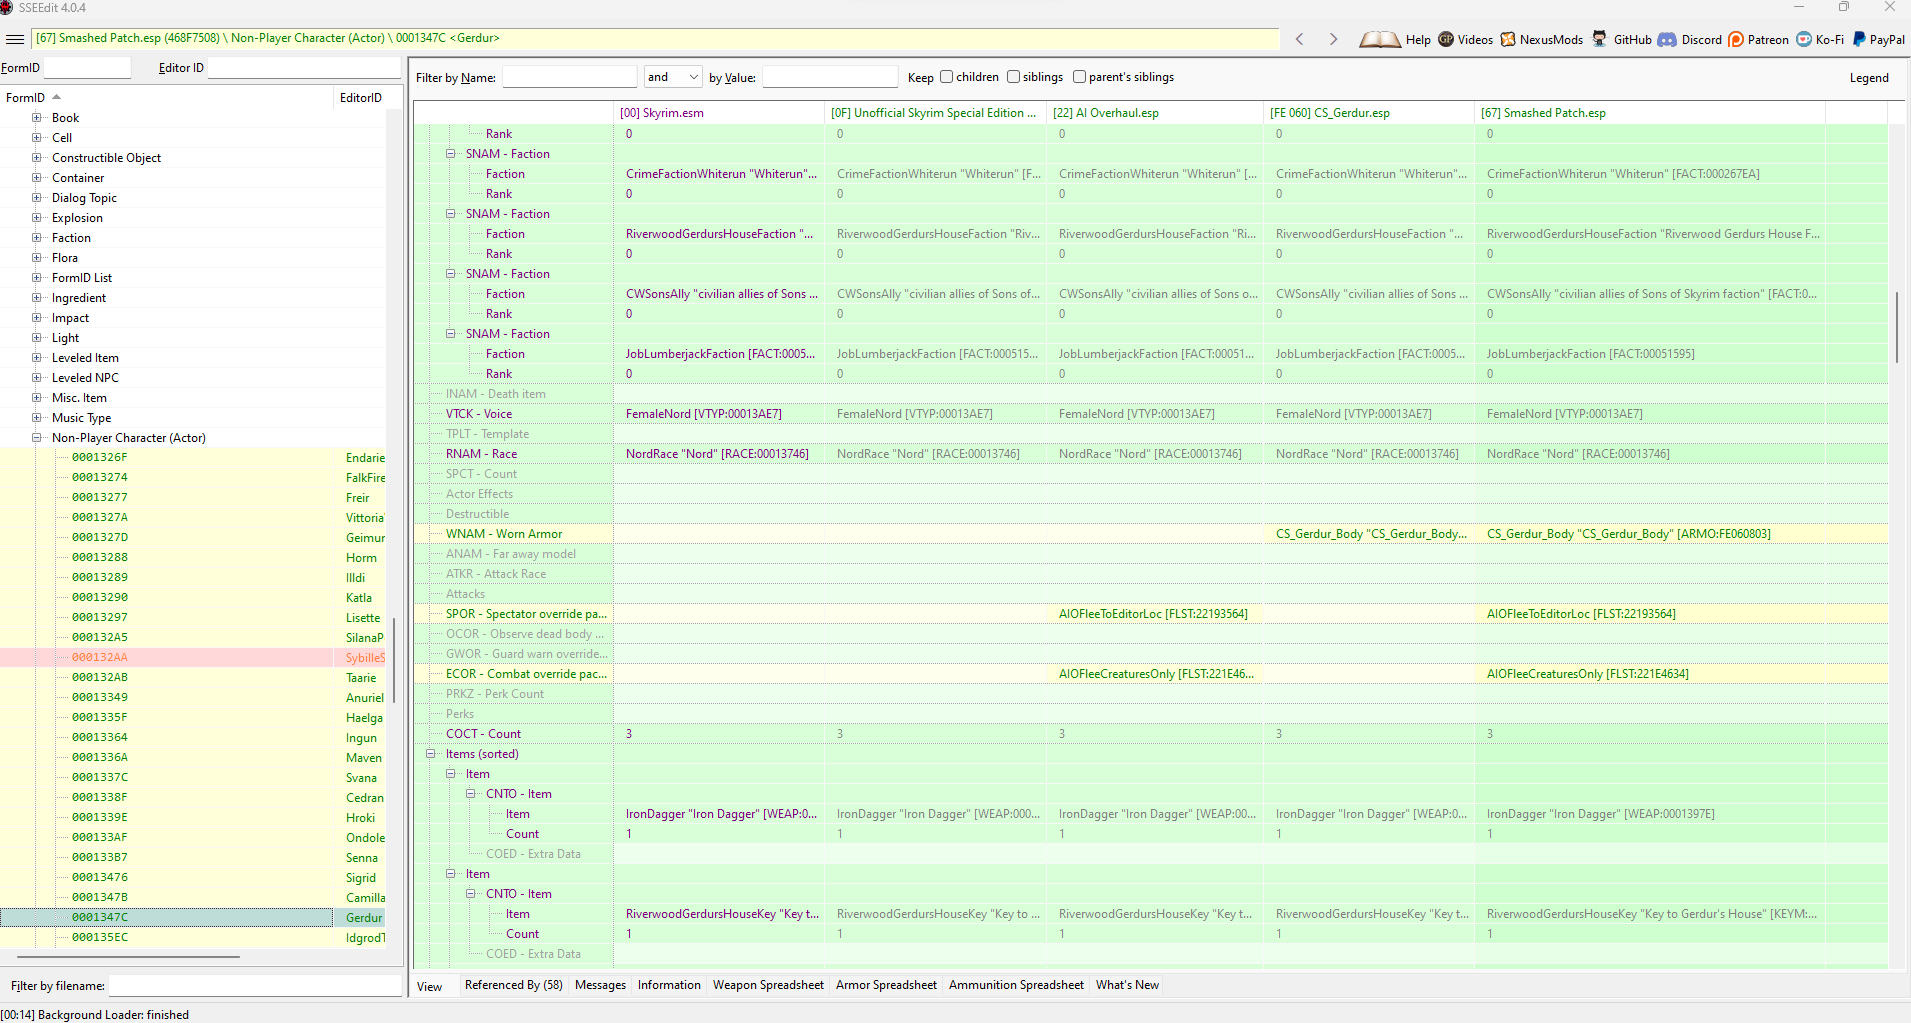Click the record path address bar

tap(655, 38)
